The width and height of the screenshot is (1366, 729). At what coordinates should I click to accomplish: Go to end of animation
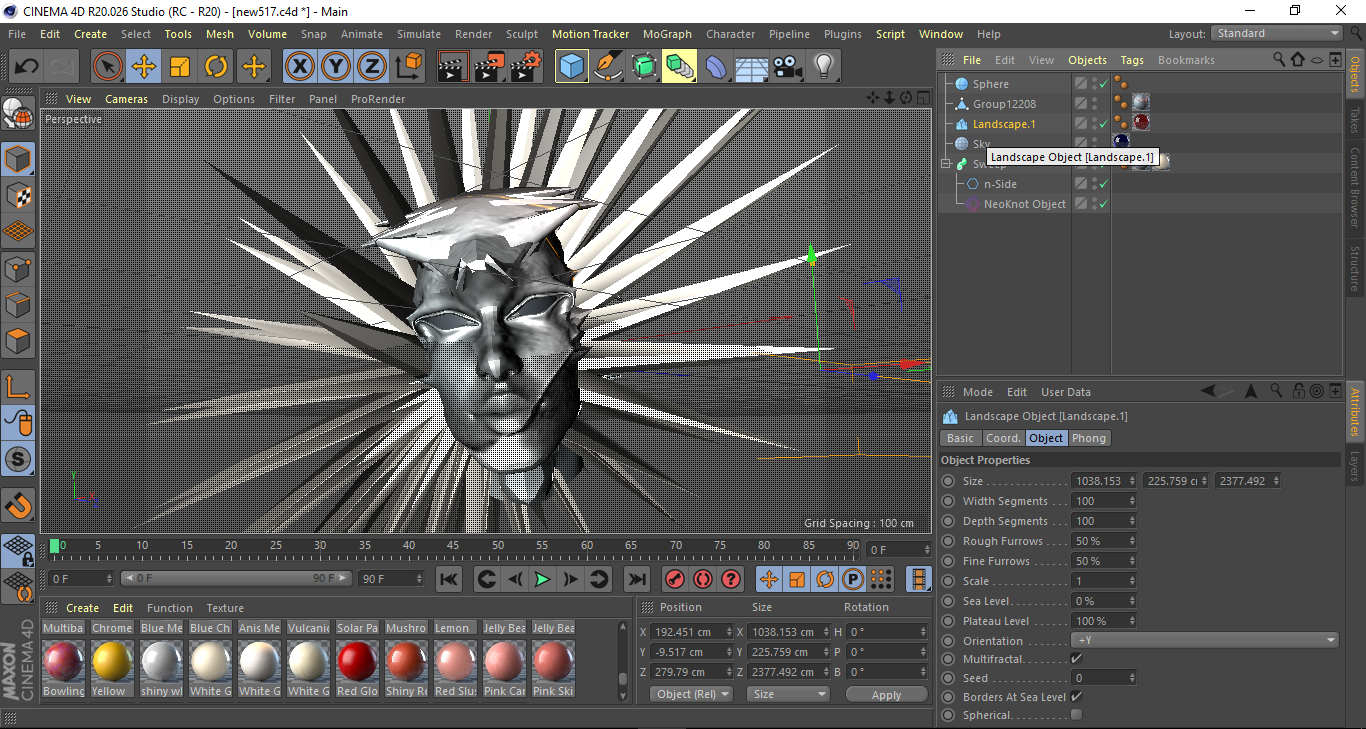636,579
